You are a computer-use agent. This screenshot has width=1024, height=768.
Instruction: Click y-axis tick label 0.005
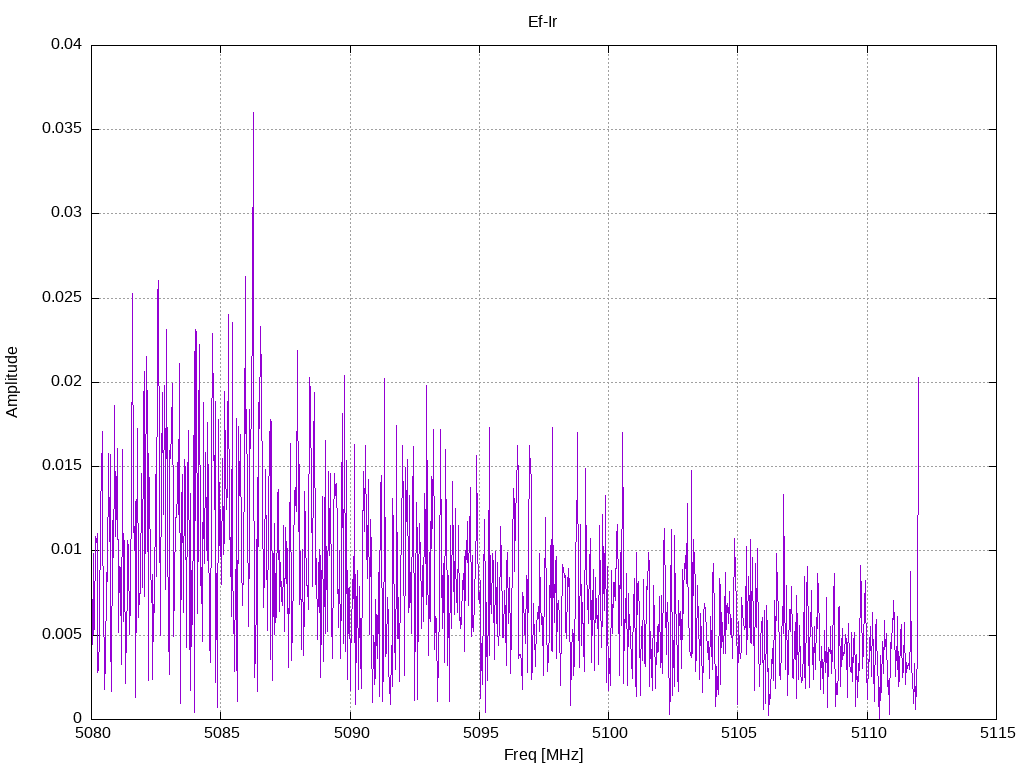(62, 634)
